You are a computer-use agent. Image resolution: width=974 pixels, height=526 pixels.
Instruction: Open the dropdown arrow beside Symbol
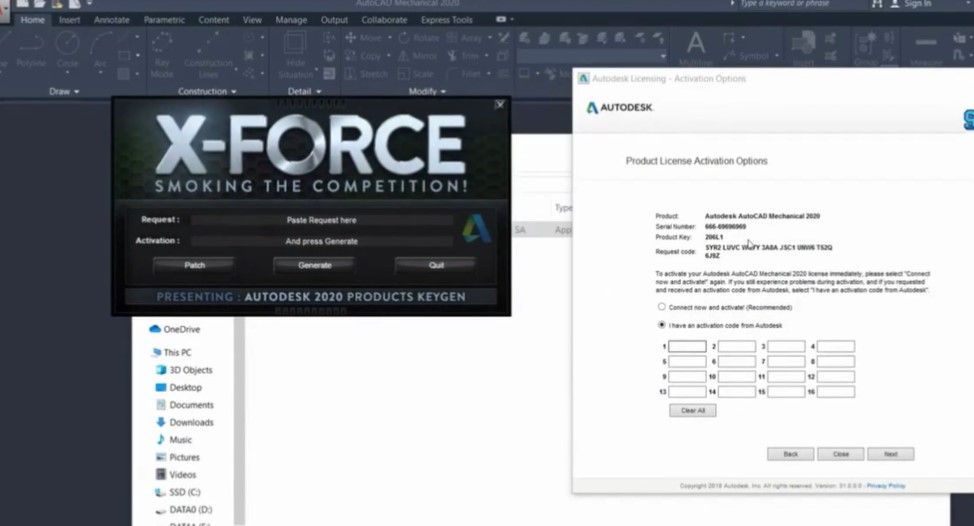[x=776, y=56]
